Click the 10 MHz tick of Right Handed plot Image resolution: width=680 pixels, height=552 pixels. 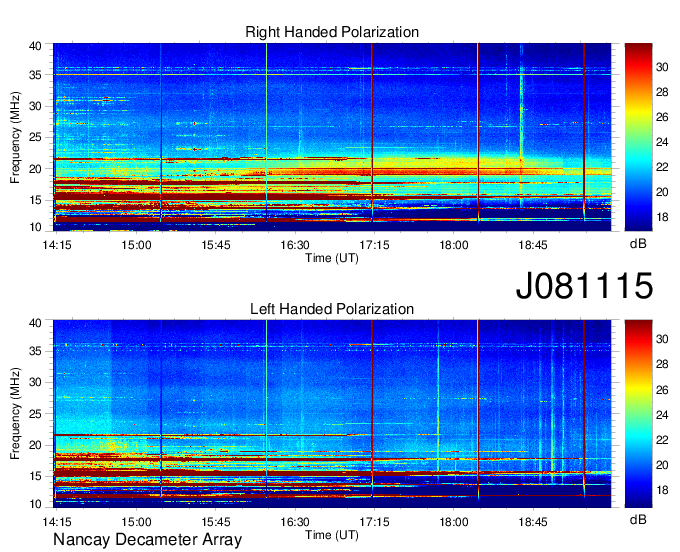(x=35, y=227)
